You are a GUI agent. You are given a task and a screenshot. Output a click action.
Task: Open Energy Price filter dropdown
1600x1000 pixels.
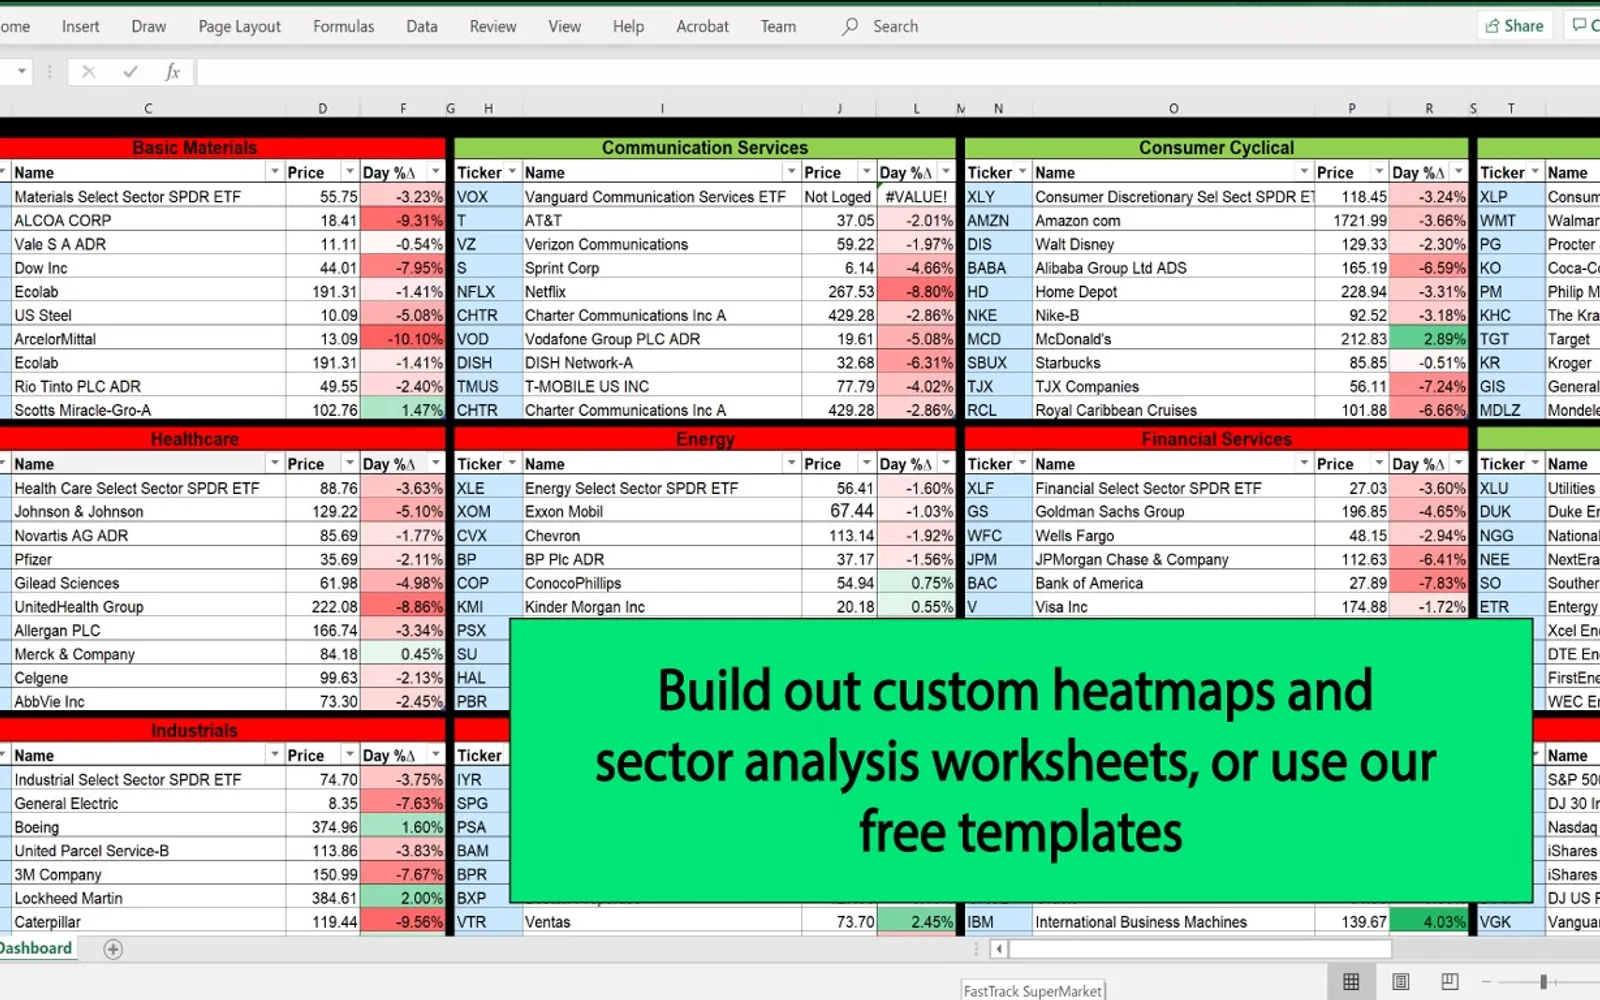pyautogui.click(x=866, y=463)
